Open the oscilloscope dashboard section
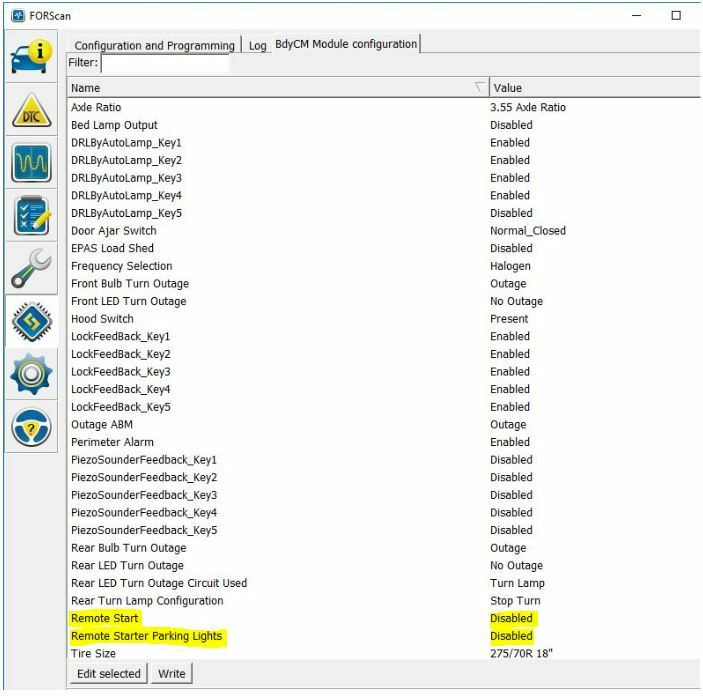Screen dimensions: 703x696 31,163
